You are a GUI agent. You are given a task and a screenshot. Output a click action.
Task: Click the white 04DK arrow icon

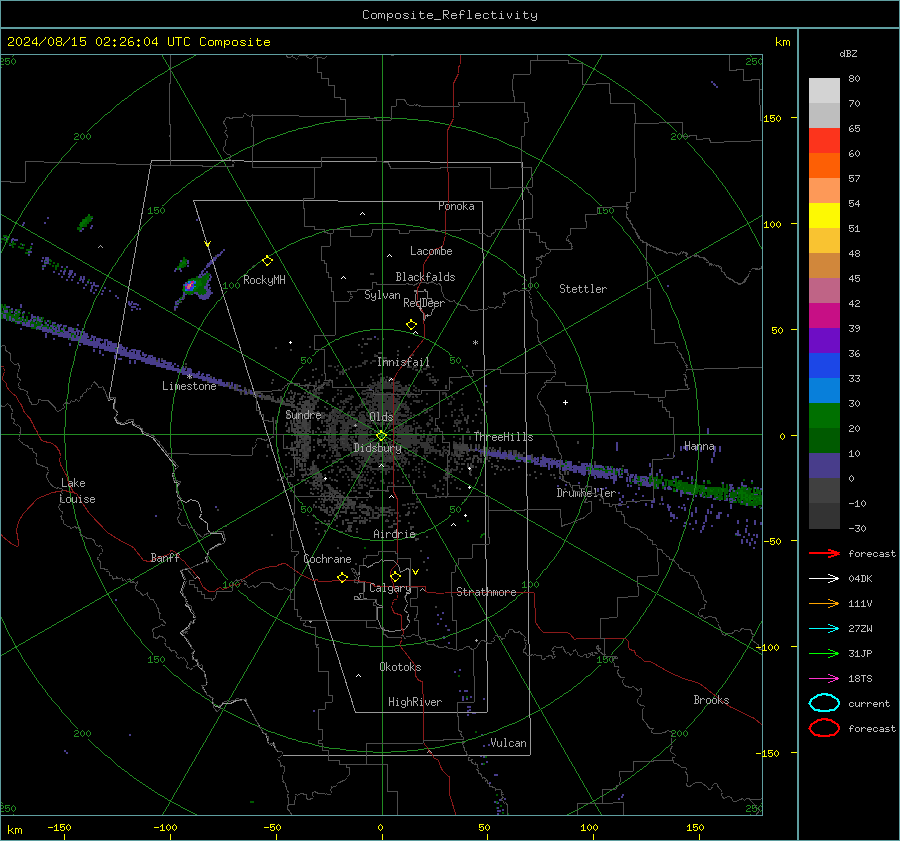(824, 578)
